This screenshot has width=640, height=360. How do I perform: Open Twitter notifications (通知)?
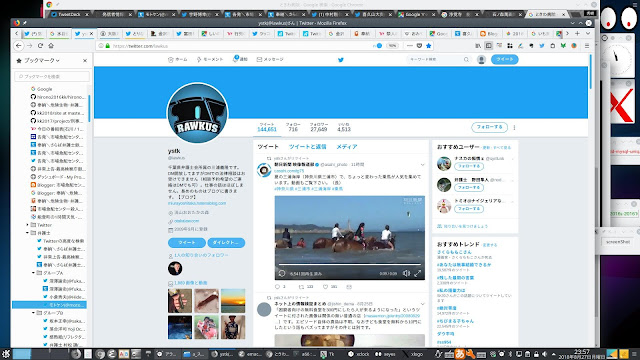point(240,59)
